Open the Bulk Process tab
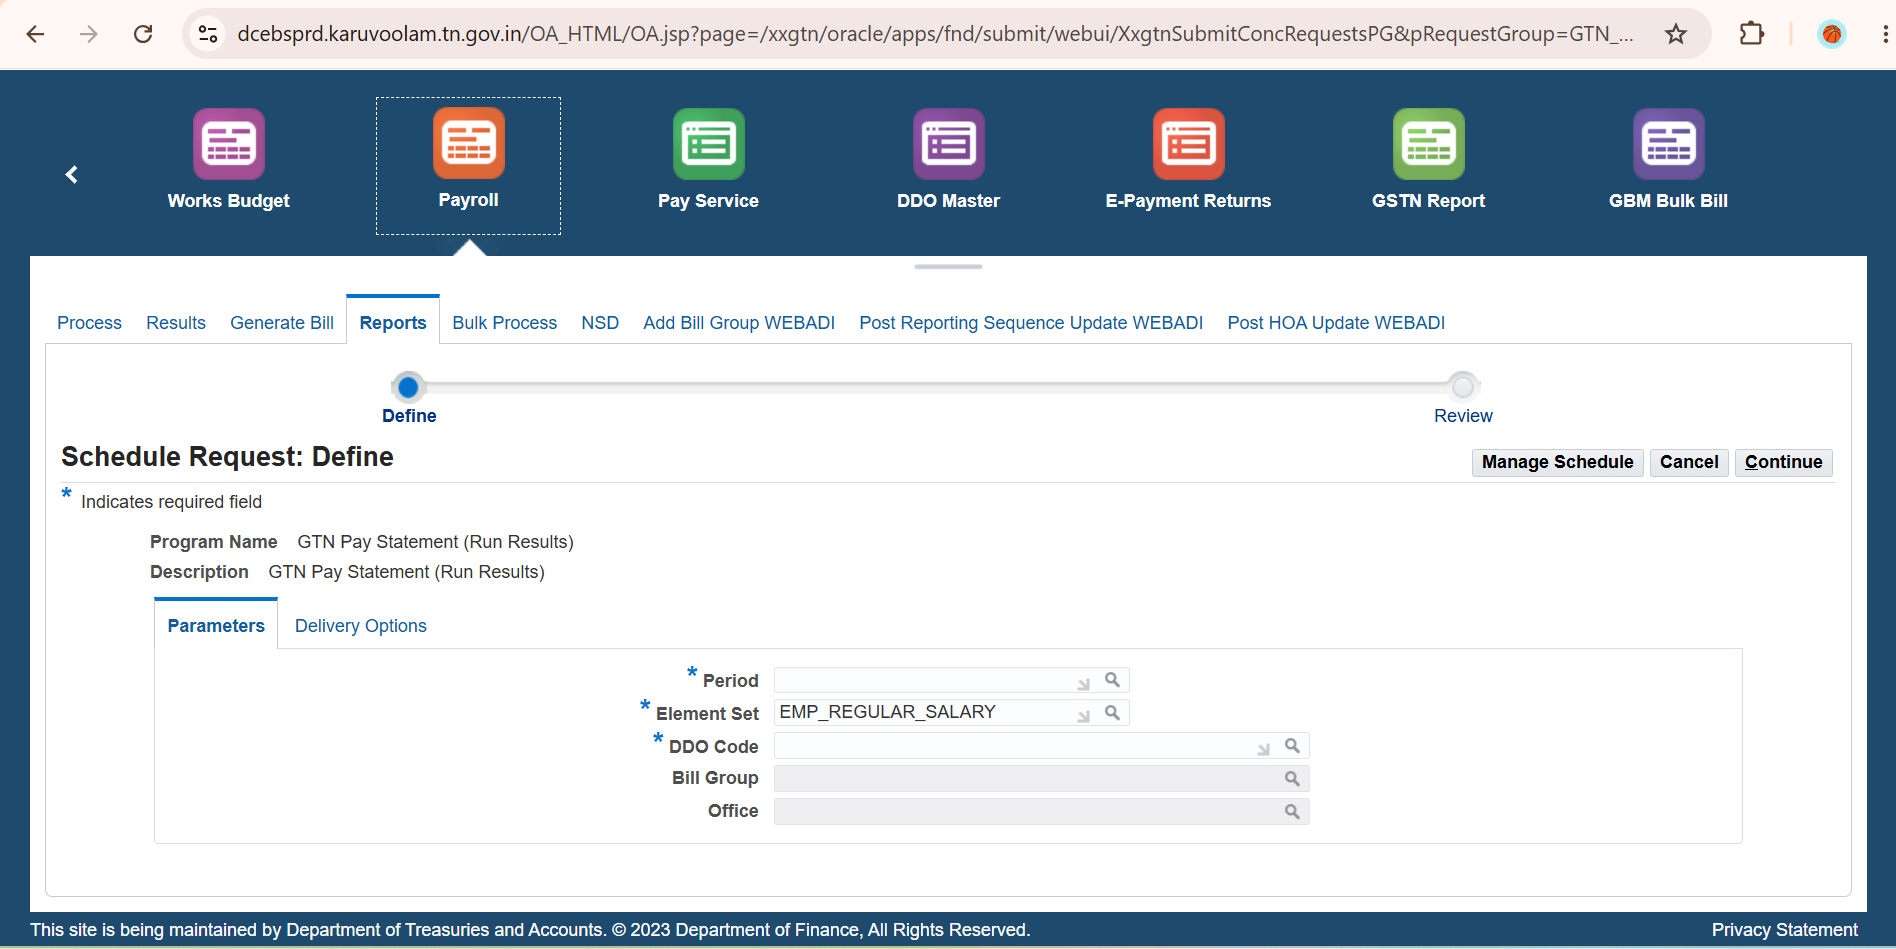 (504, 323)
